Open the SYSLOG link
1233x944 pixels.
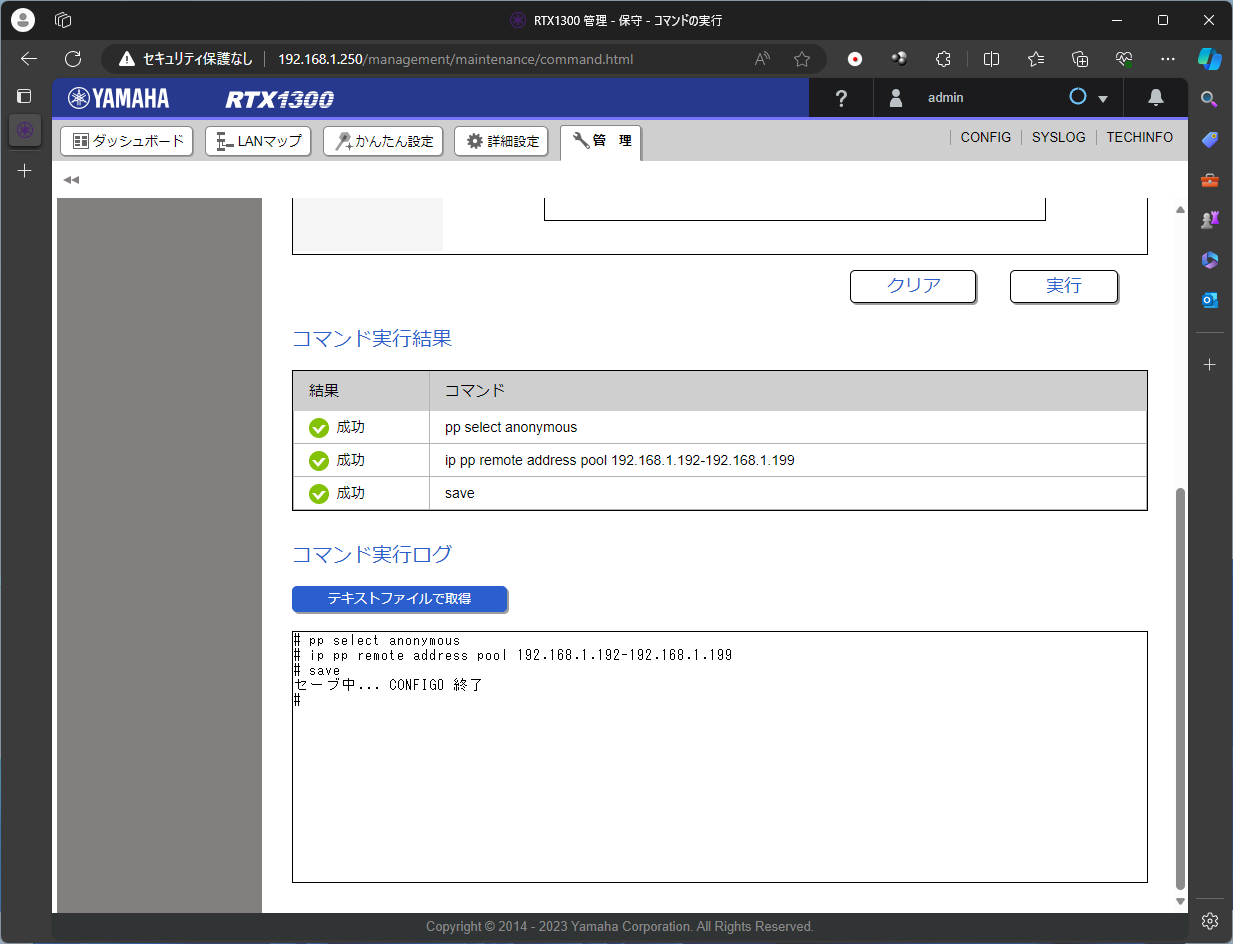[x=1058, y=137]
